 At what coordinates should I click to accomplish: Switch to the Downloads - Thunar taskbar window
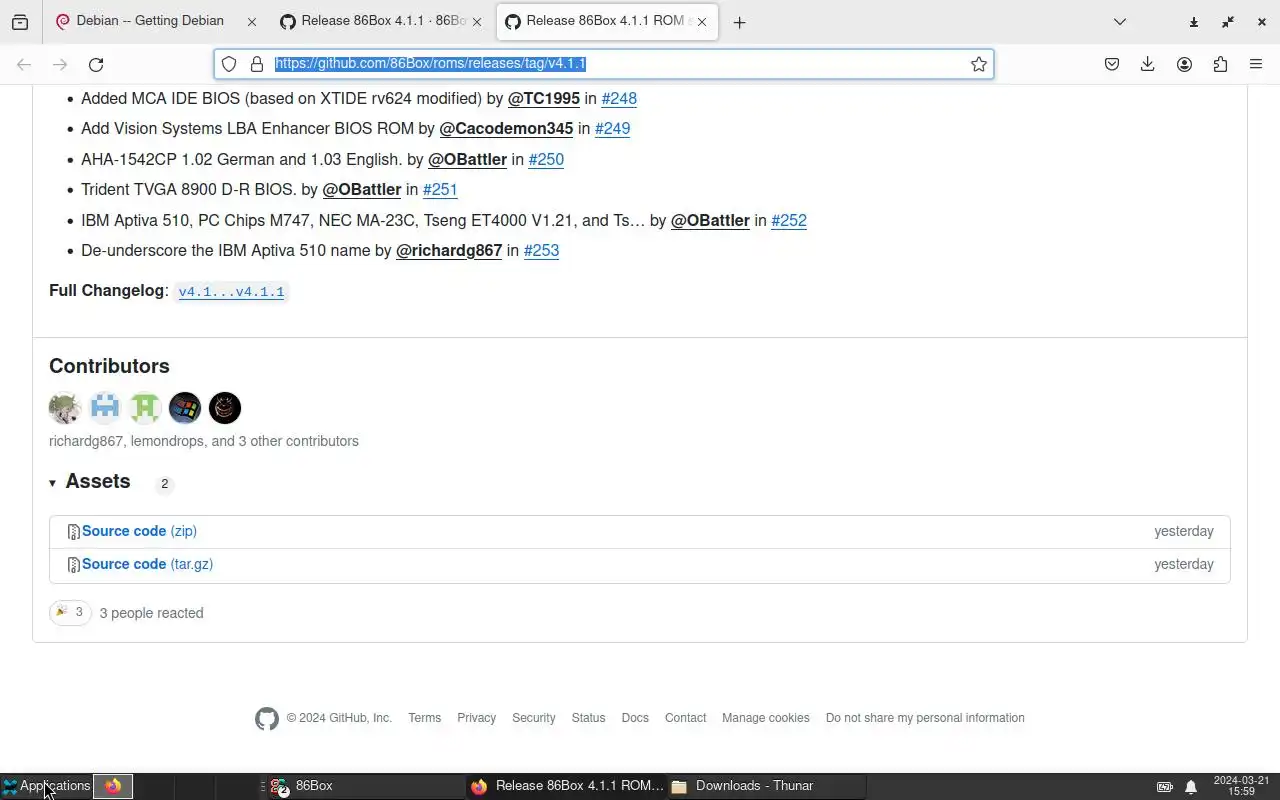coord(765,786)
